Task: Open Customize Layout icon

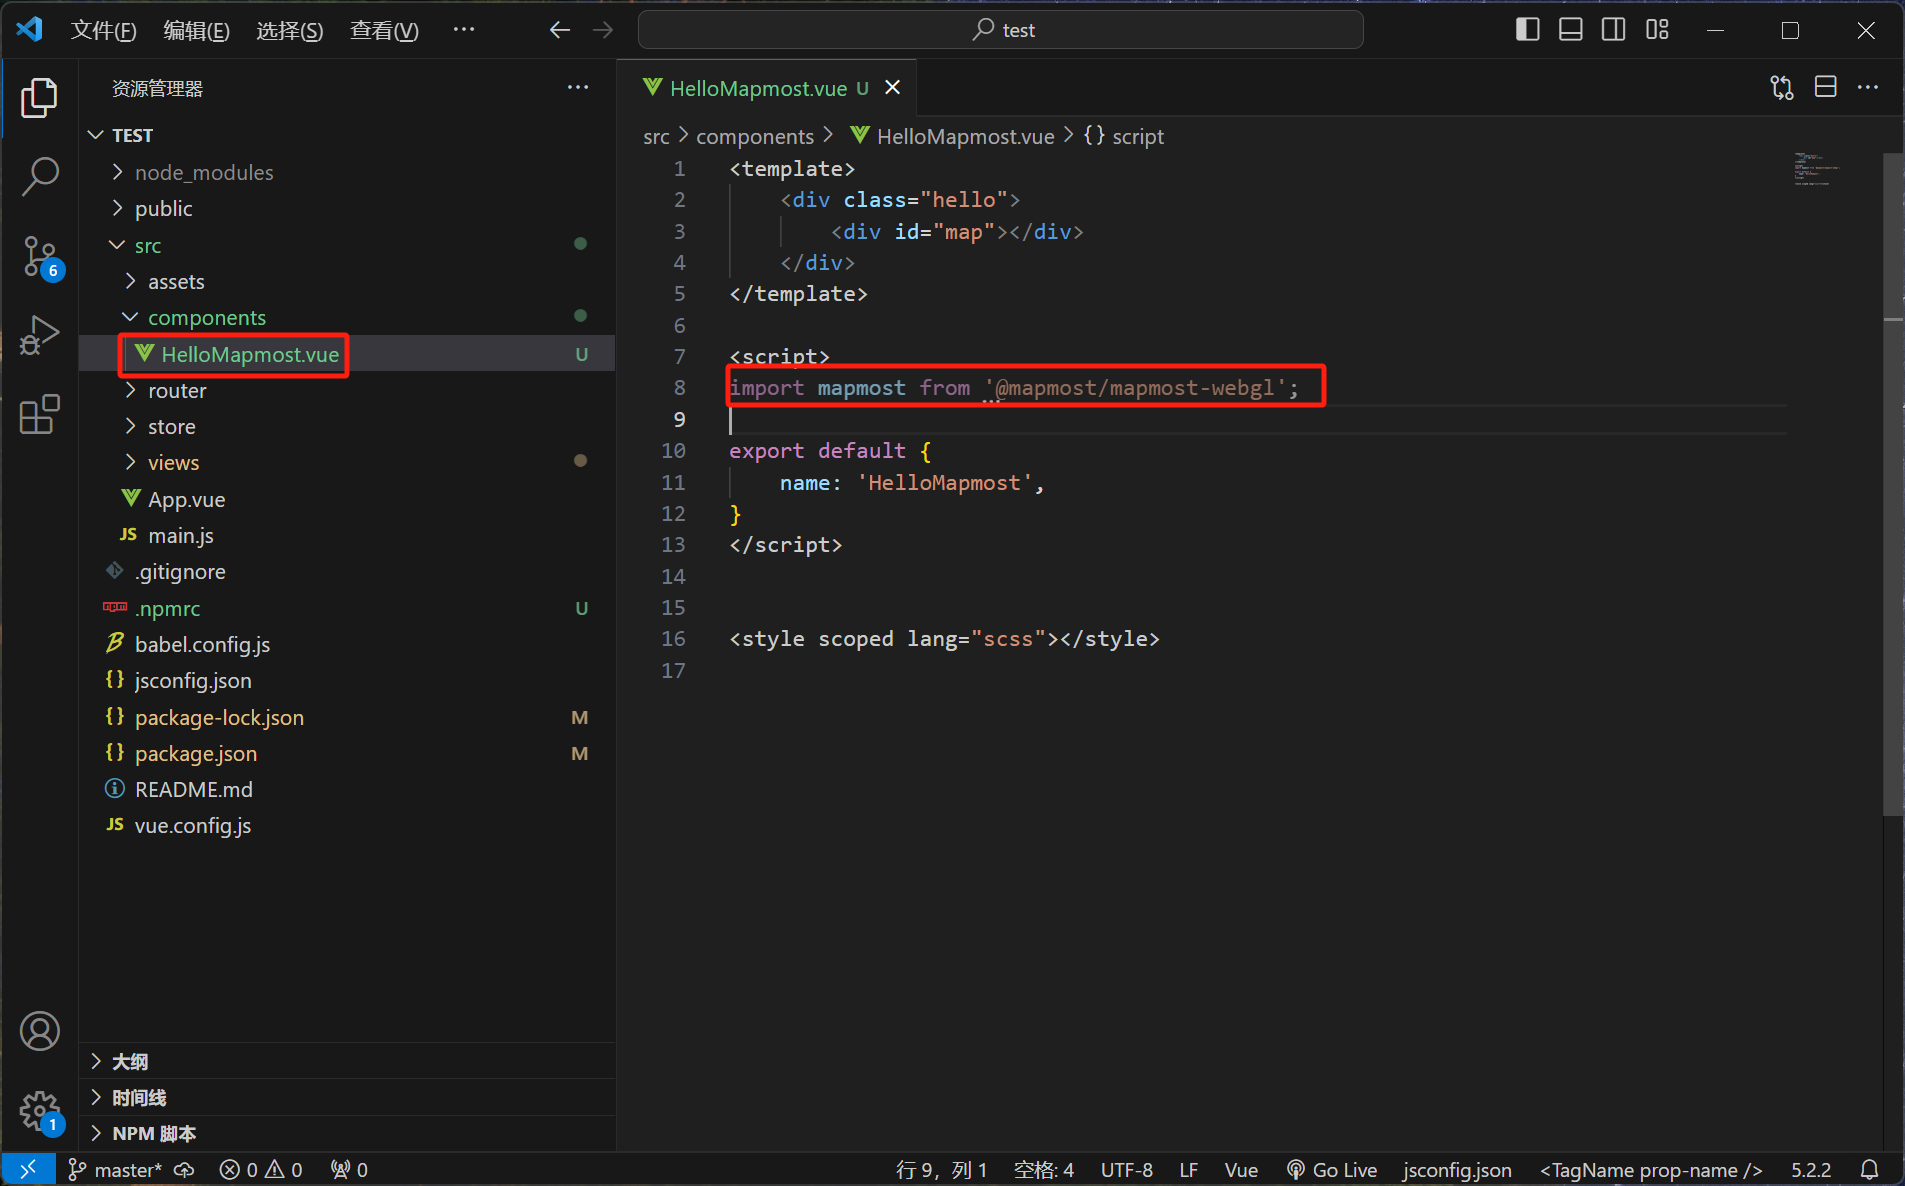Action: click(x=1657, y=30)
